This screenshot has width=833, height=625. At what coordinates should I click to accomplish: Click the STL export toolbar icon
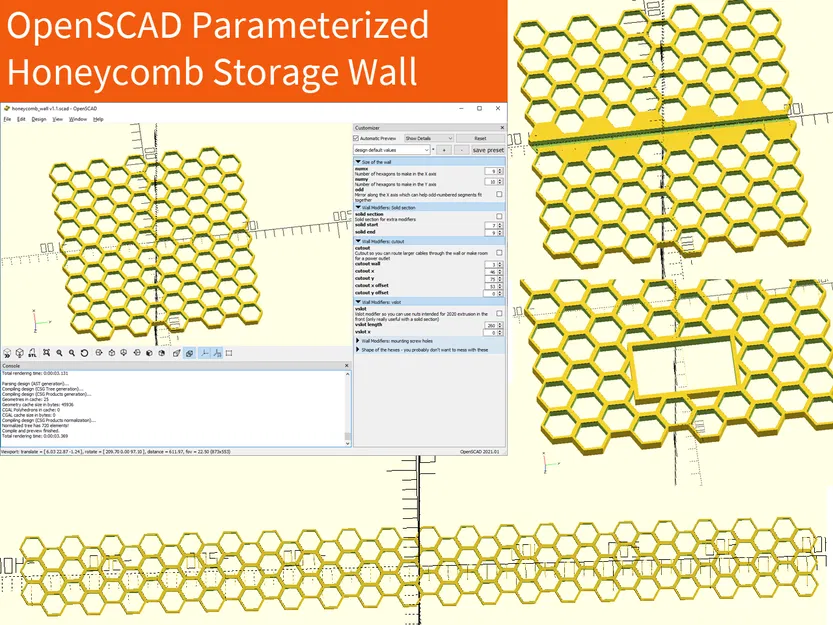coord(32,353)
